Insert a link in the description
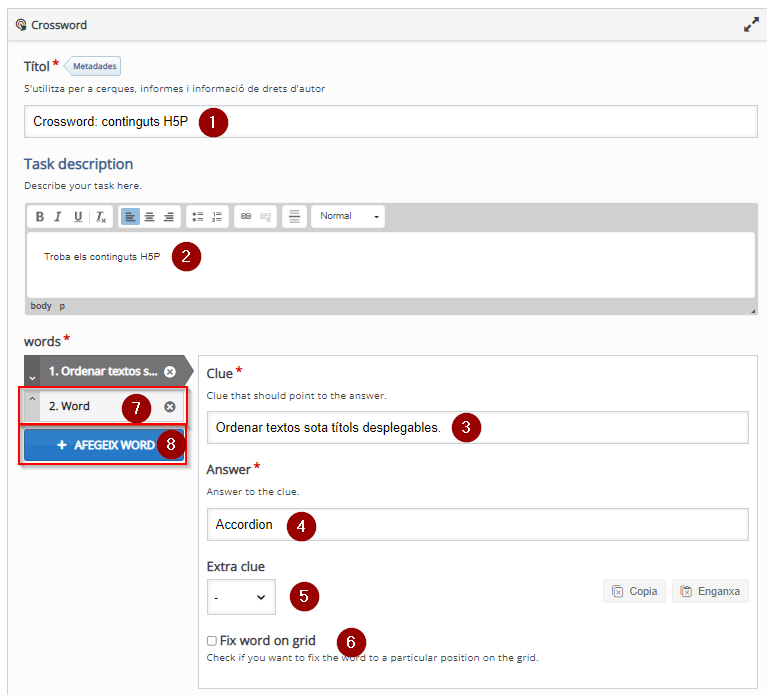This screenshot has height=695, width=767. point(246,216)
